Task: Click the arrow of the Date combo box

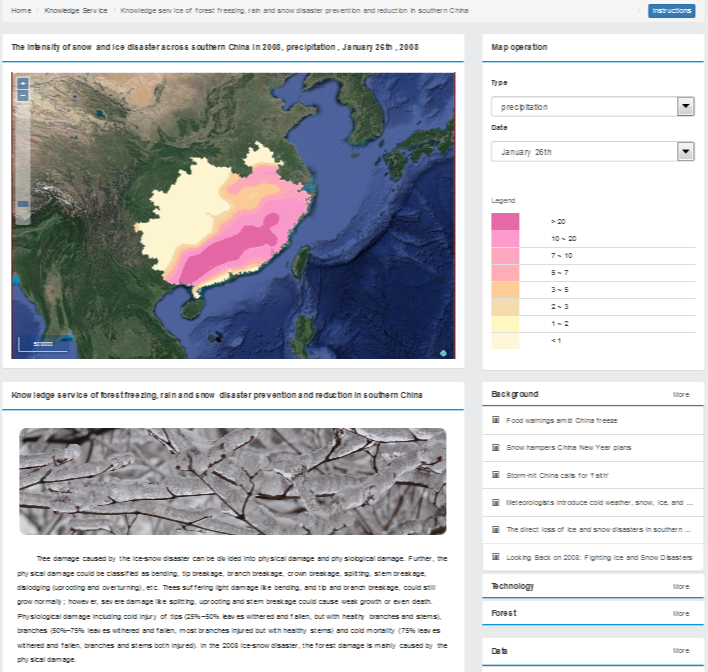Action: coord(685,152)
